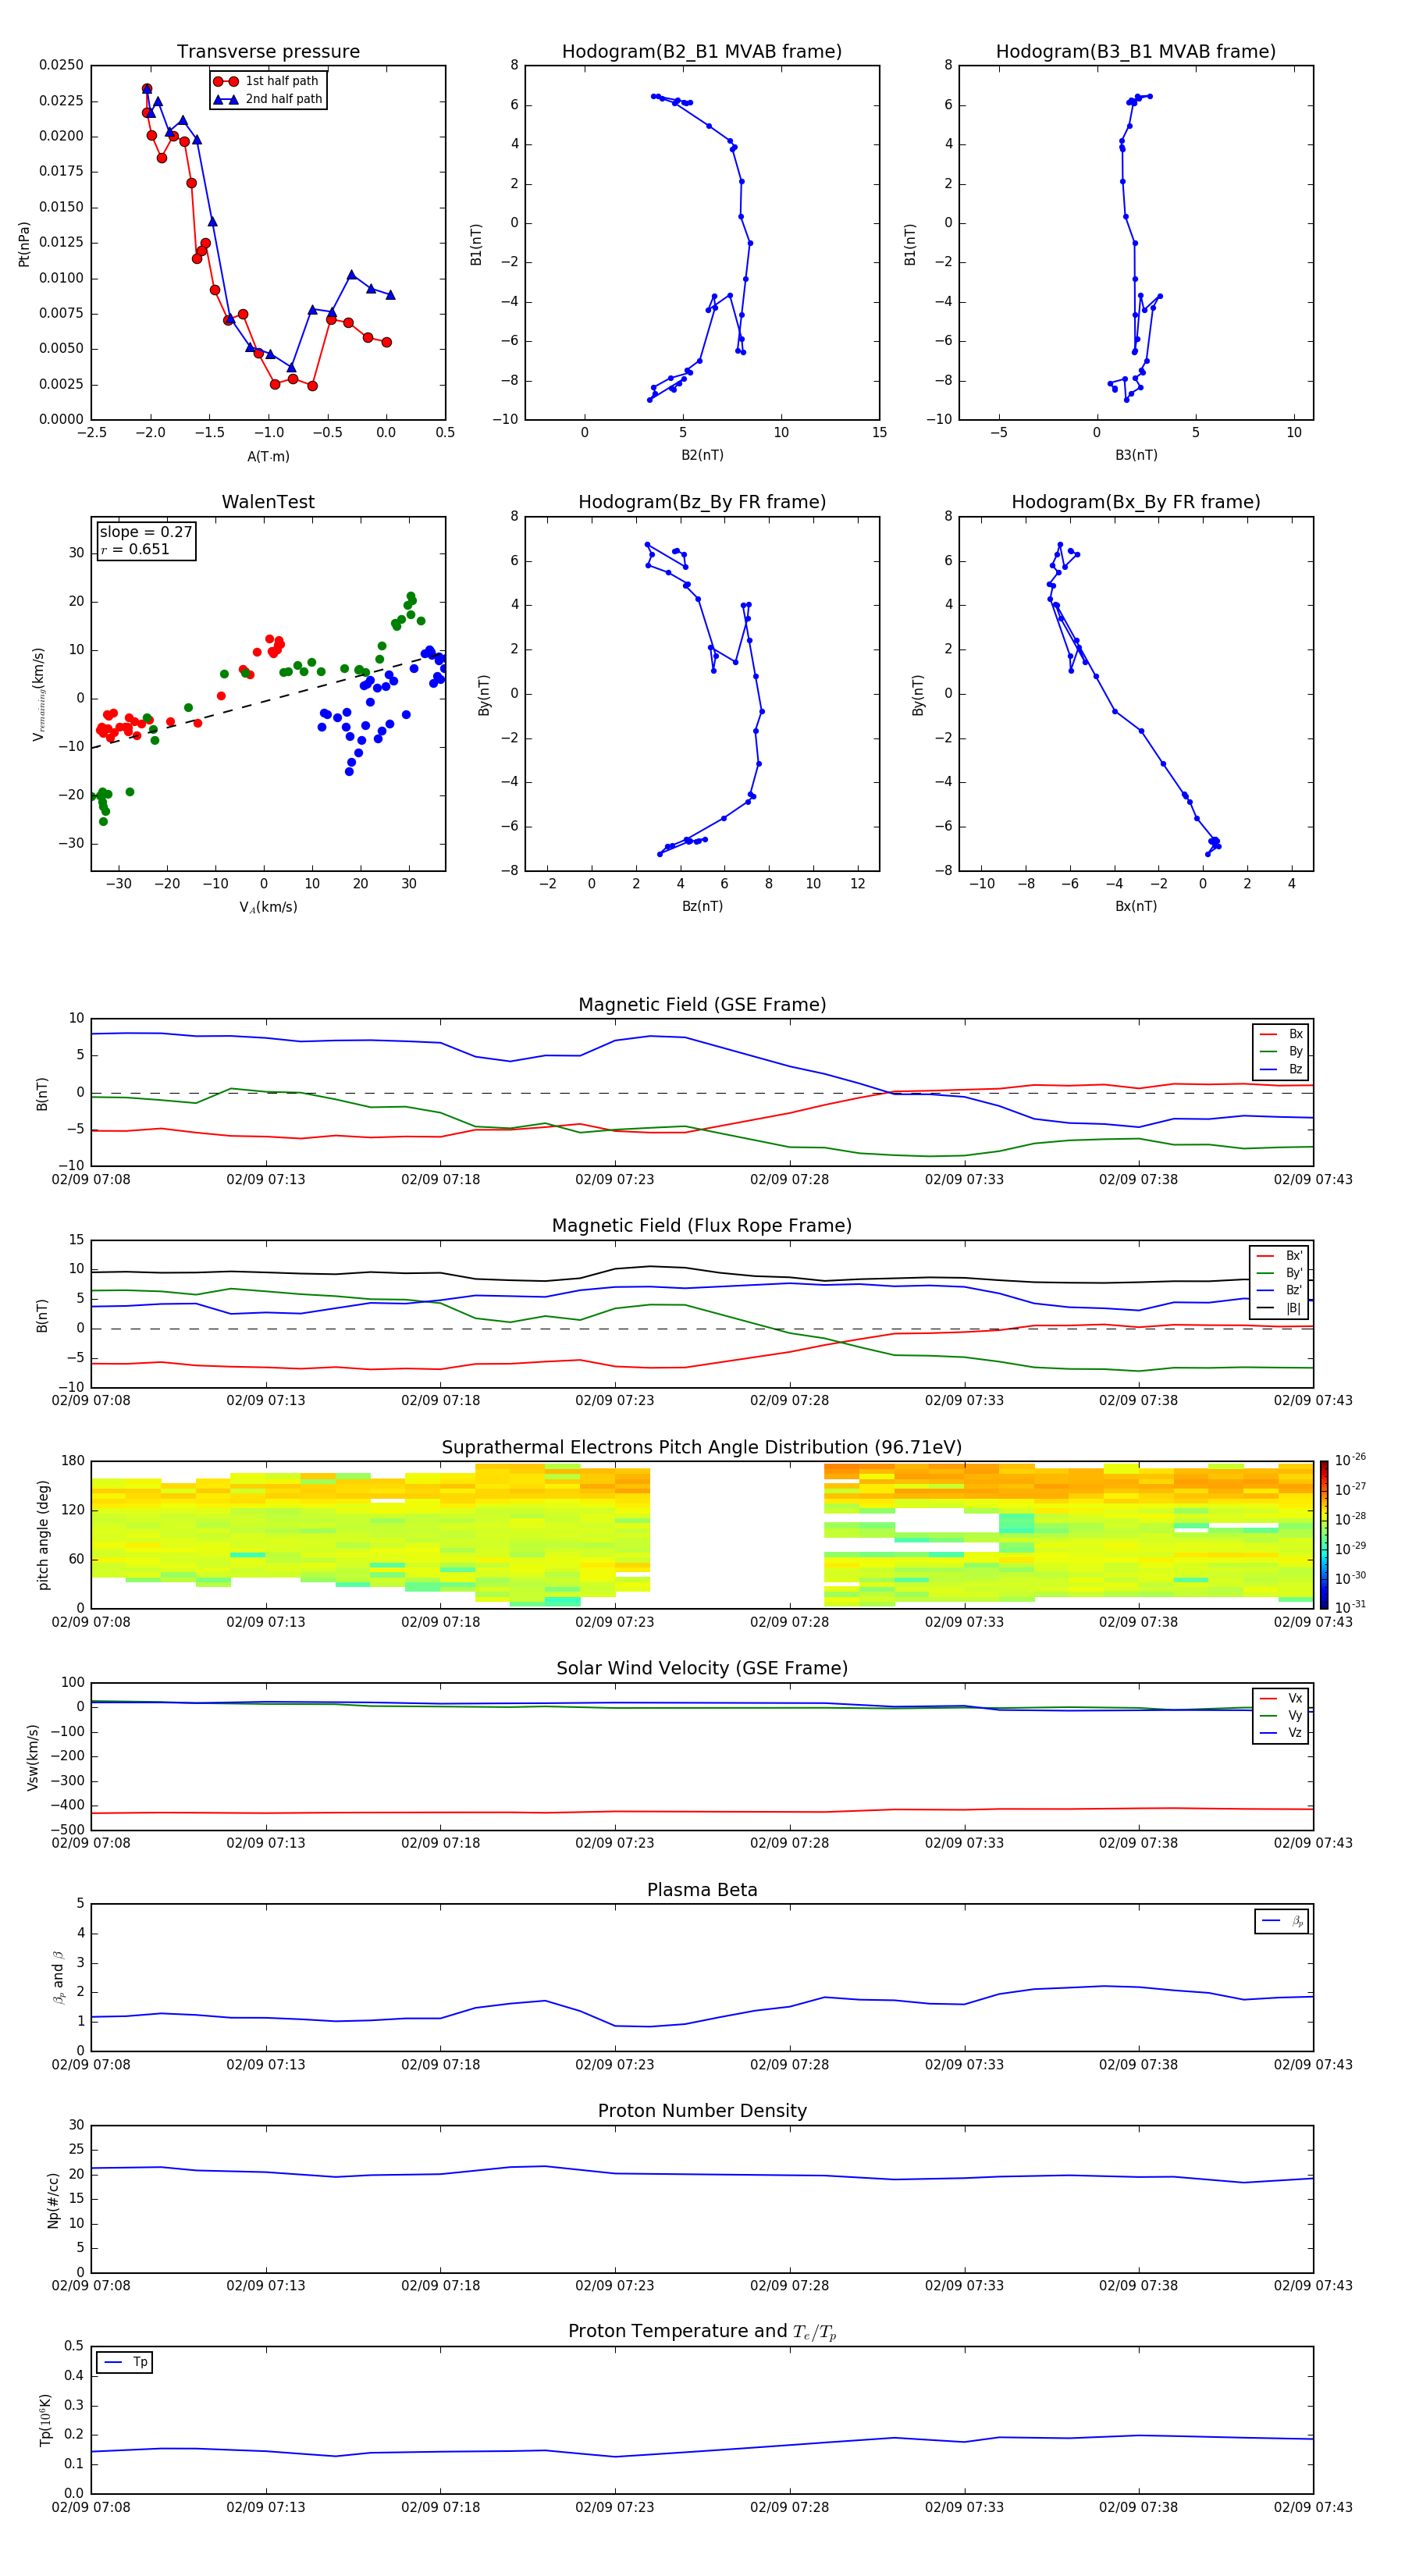1405x2576 pixels.
Task: Click 'B2(nT)' x-axis label
Action: 702,455
